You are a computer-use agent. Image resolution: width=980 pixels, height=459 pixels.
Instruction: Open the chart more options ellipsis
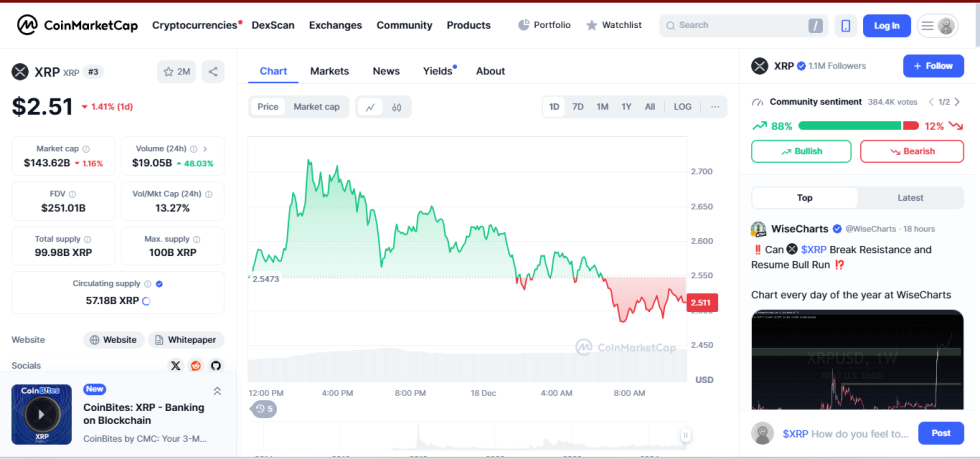tap(715, 107)
